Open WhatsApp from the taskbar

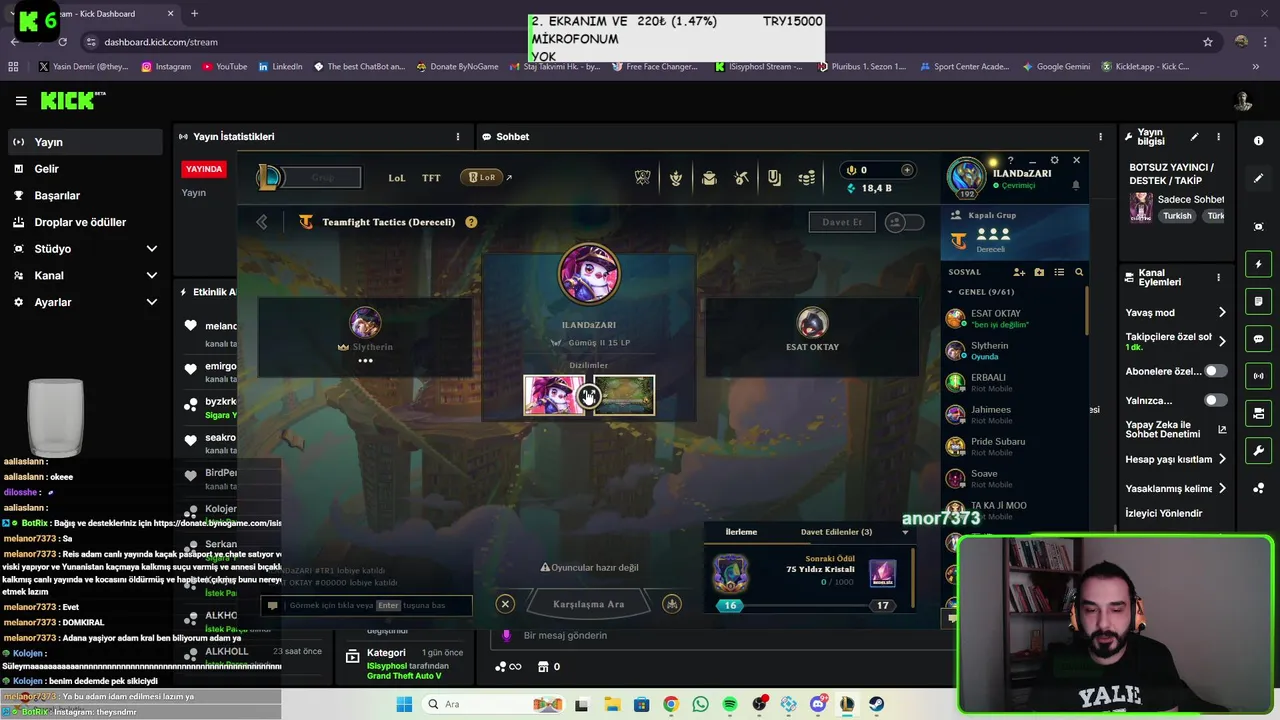coord(700,704)
